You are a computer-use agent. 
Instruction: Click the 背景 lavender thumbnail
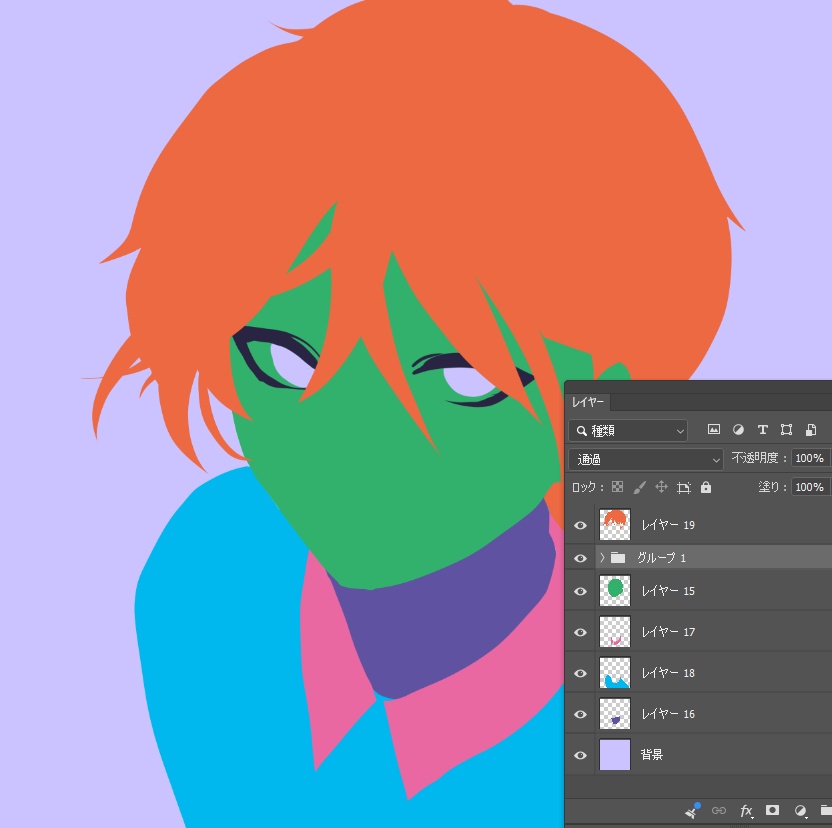click(615, 754)
